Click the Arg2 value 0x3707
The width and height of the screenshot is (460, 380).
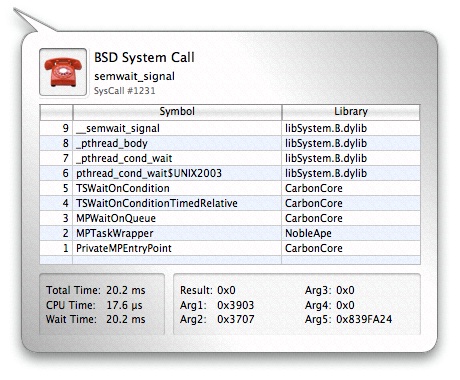tap(236, 319)
